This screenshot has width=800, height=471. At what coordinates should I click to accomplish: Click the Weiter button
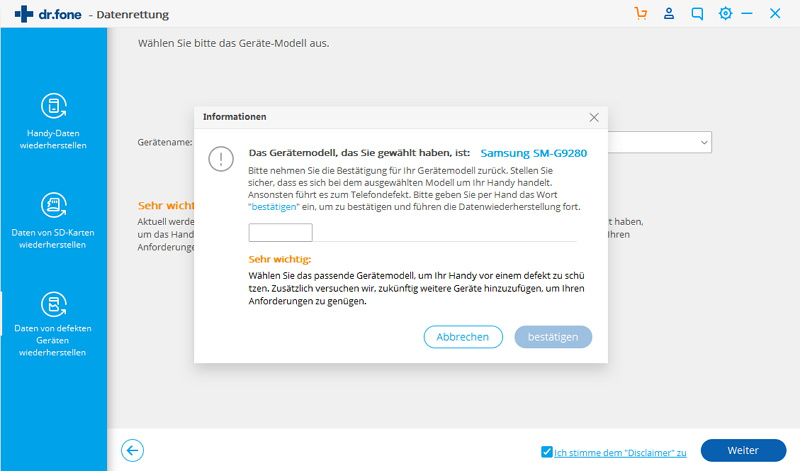tap(743, 450)
